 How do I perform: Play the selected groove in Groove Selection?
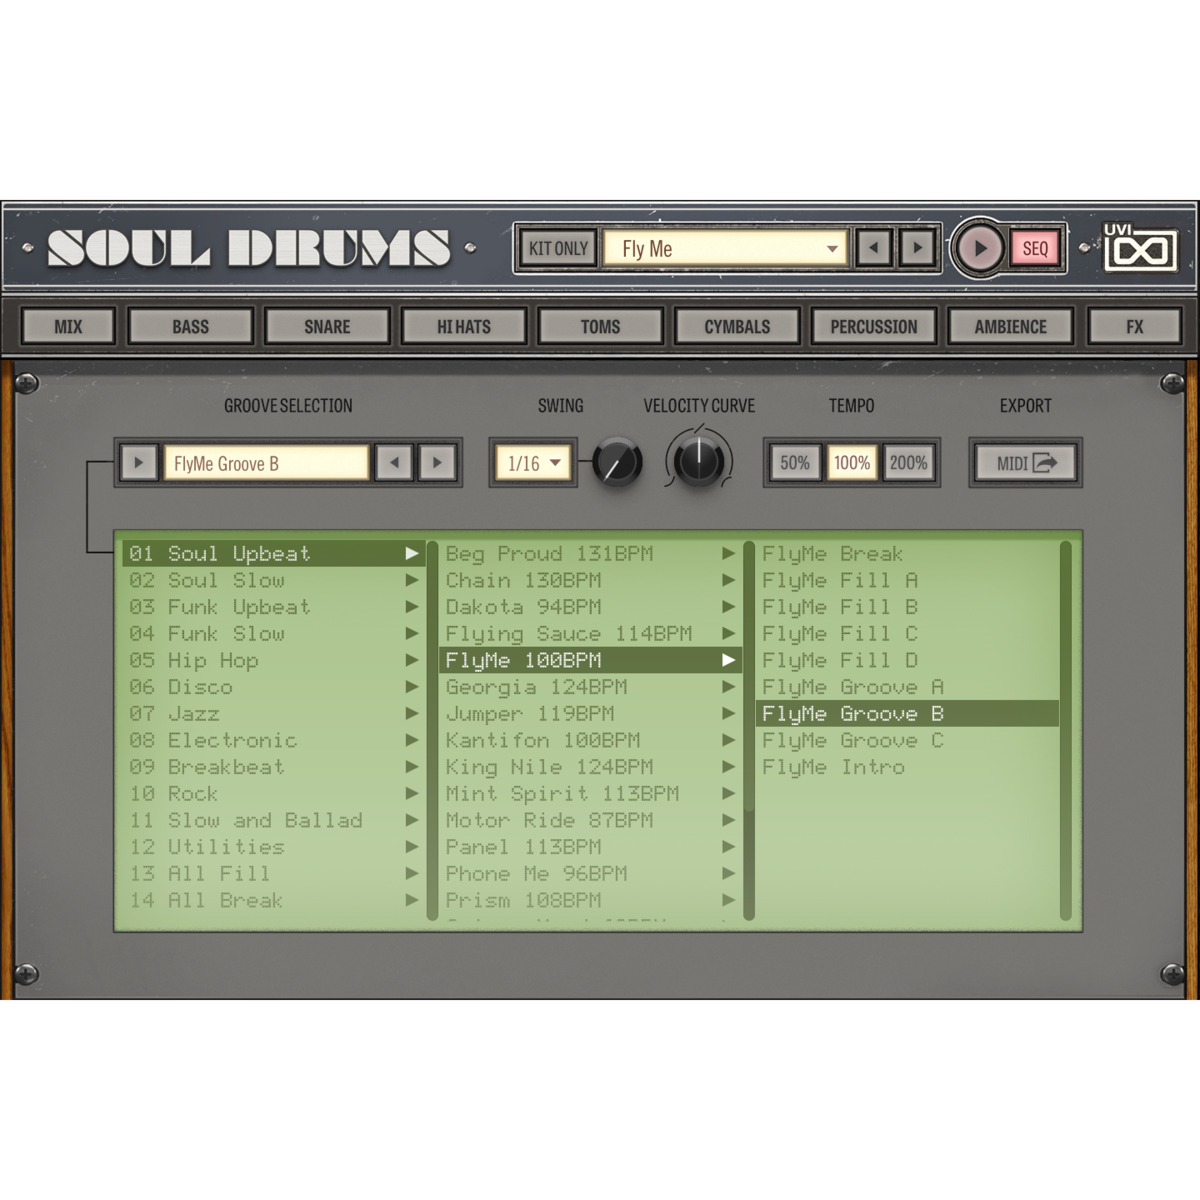(x=139, y=463)
